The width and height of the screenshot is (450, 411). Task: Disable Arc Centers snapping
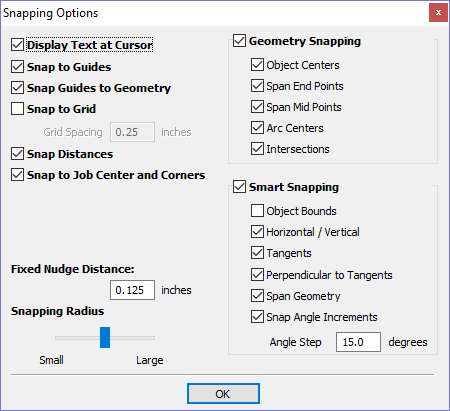pyautogui.click(x=257, y=128)
